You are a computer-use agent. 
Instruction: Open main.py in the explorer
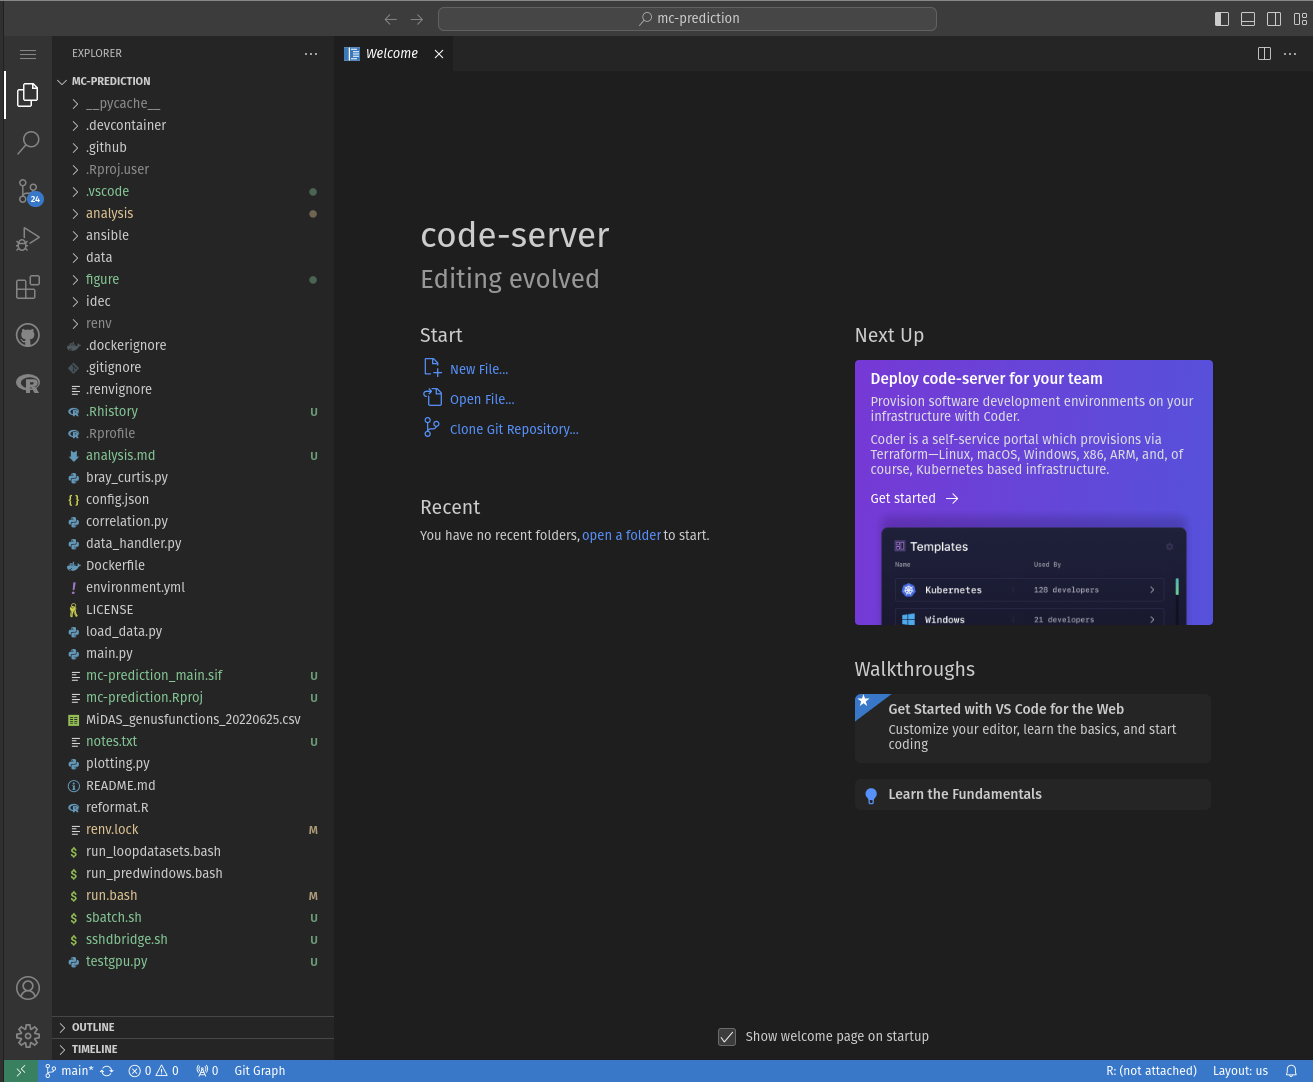click(x=109, y=653)
